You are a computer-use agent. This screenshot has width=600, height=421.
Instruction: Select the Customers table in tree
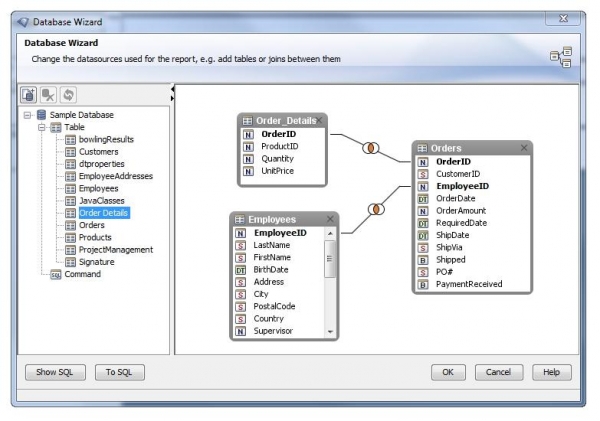(x=98, y=151)
